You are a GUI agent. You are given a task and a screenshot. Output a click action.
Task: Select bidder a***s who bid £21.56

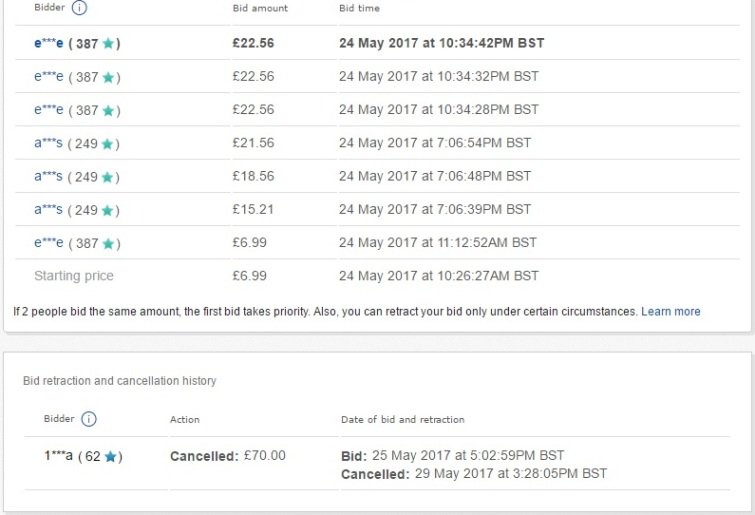(48, 143)
